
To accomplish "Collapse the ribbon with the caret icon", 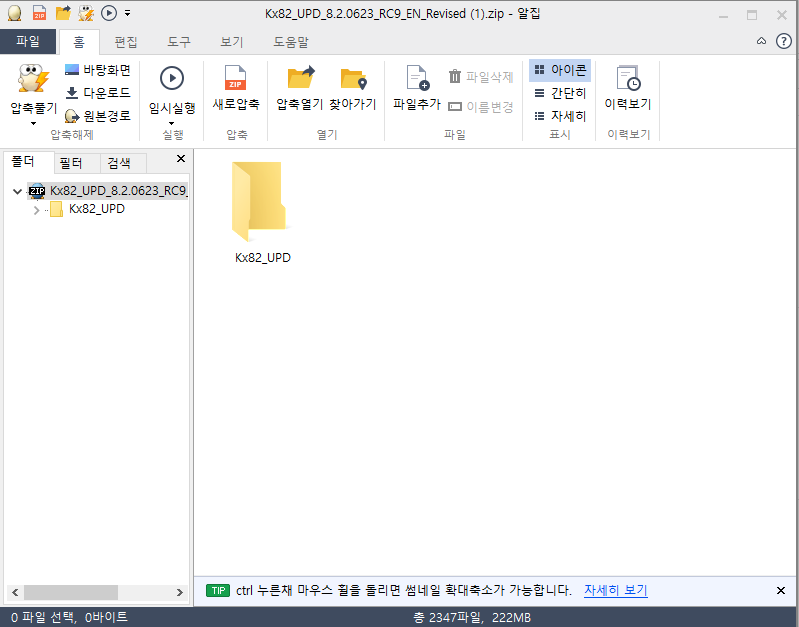I will click(x=761, y=41).
